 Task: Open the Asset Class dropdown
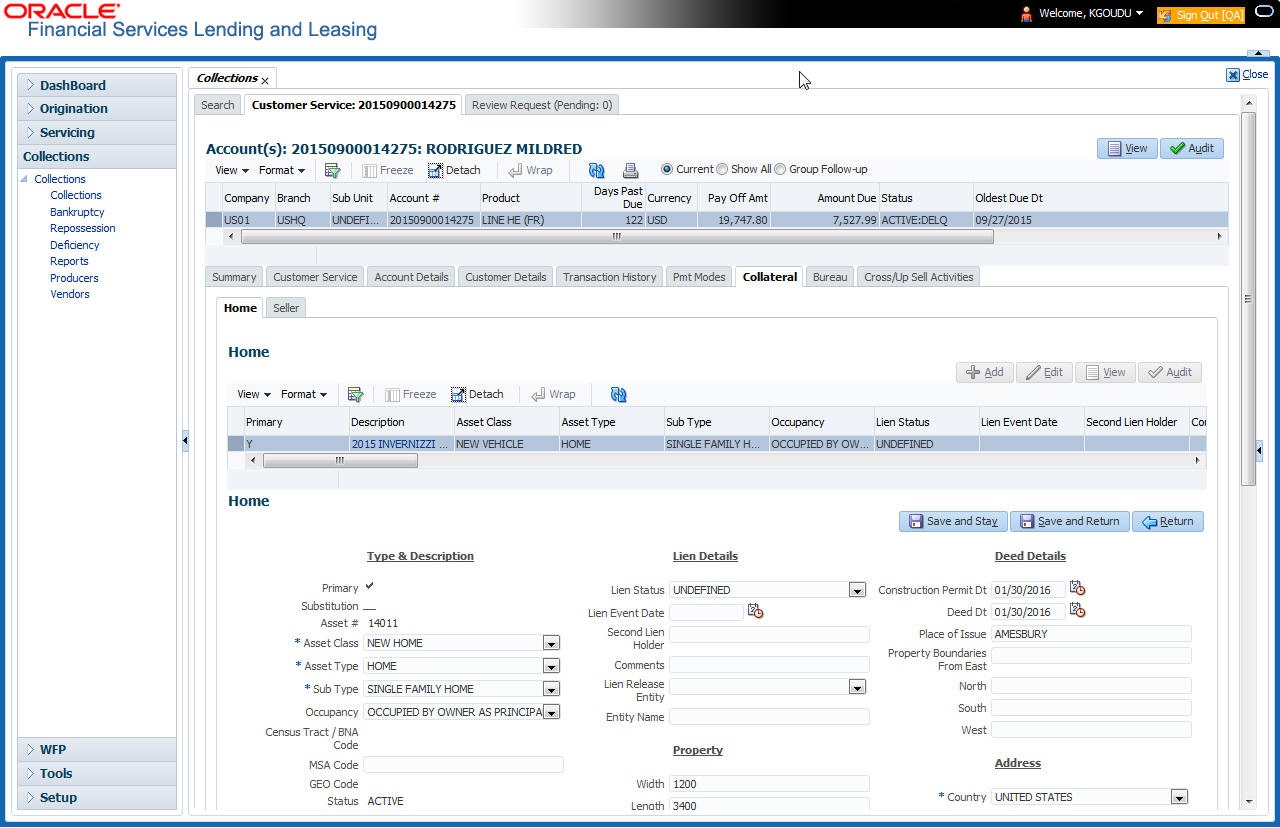[551, 643]
